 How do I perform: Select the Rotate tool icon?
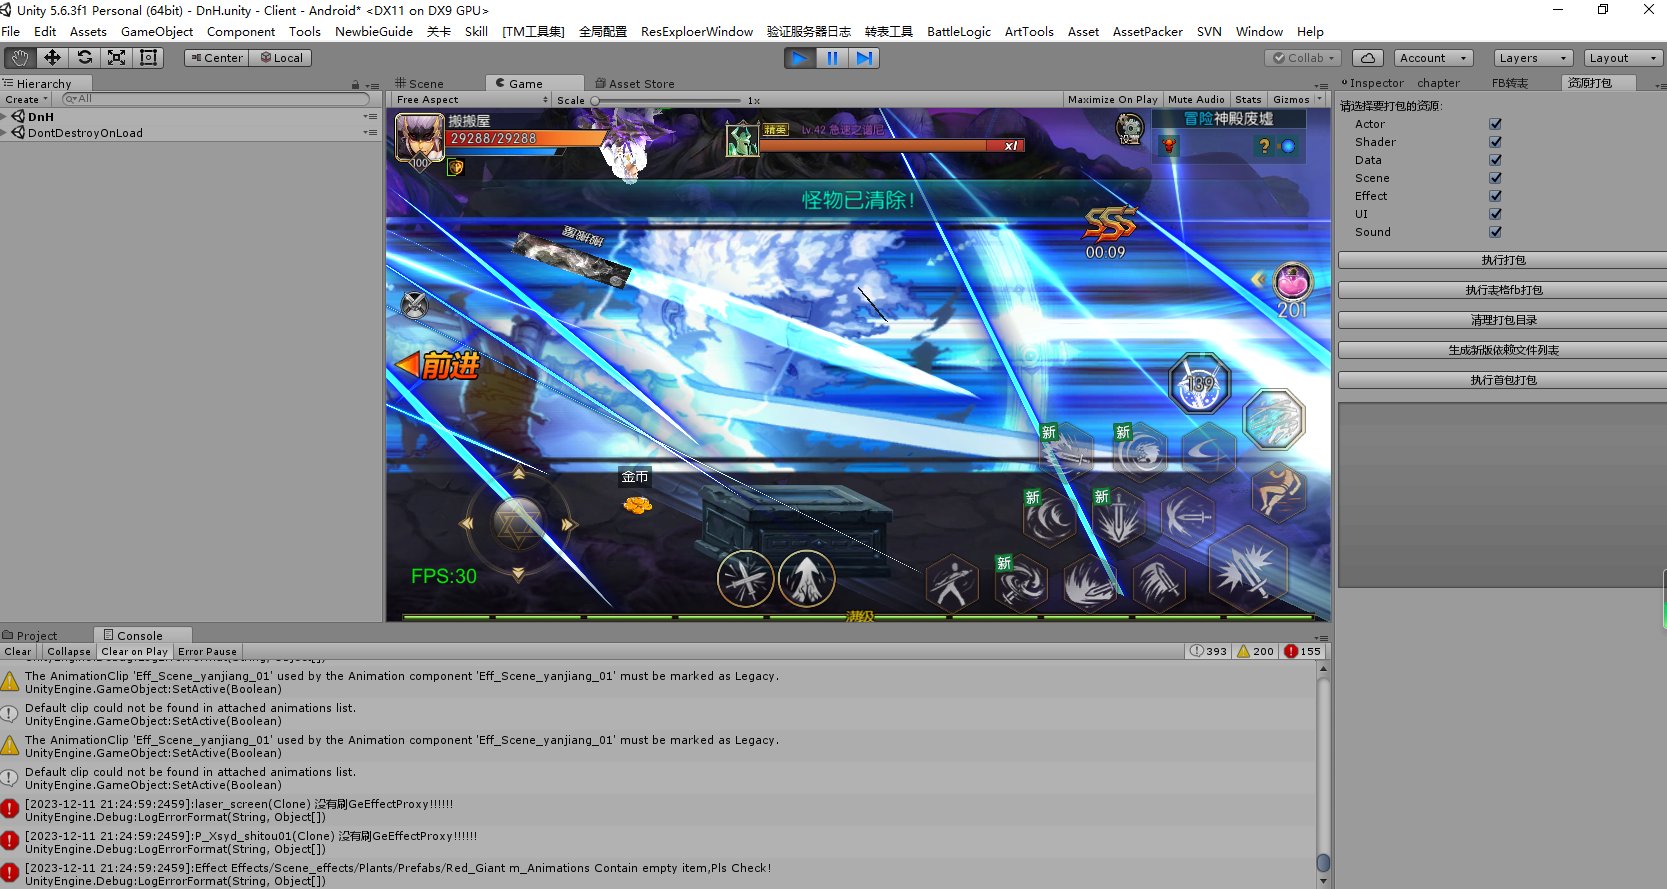(x=85, y=58)
